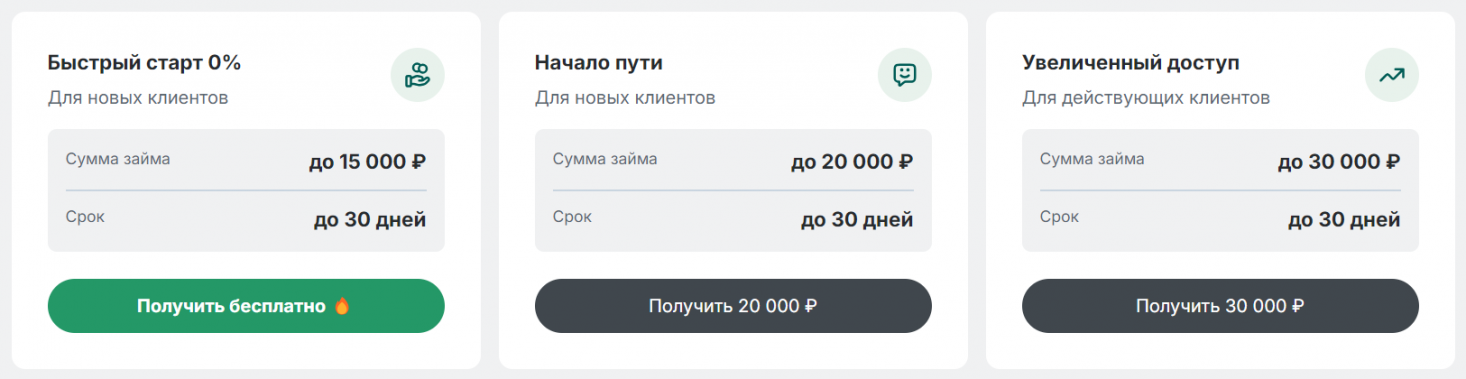This screenshot has height=379, width=1466.
Task: Click the до 20 000 ₽ loan amount
Action: point(852,161)
